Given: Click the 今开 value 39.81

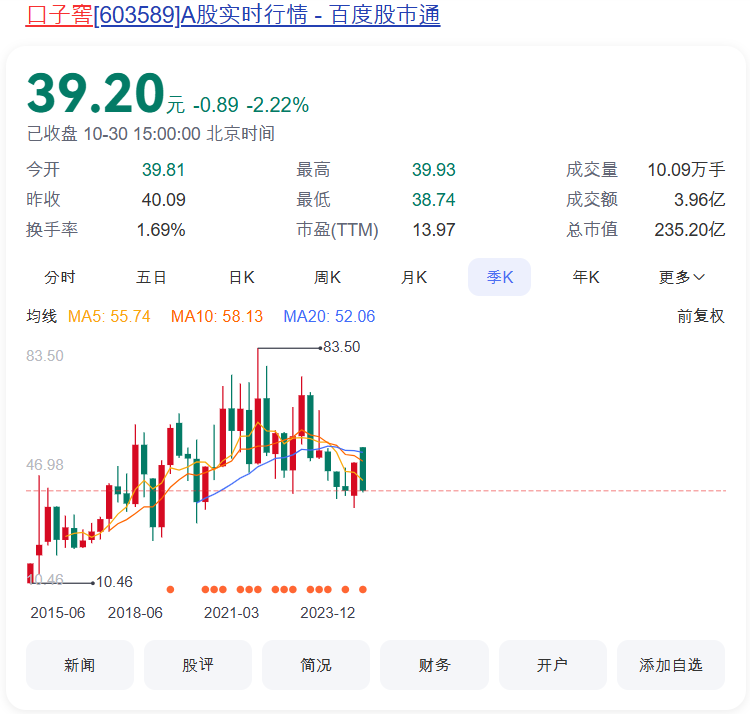Looking at the screenshot, I should point(163,169).
